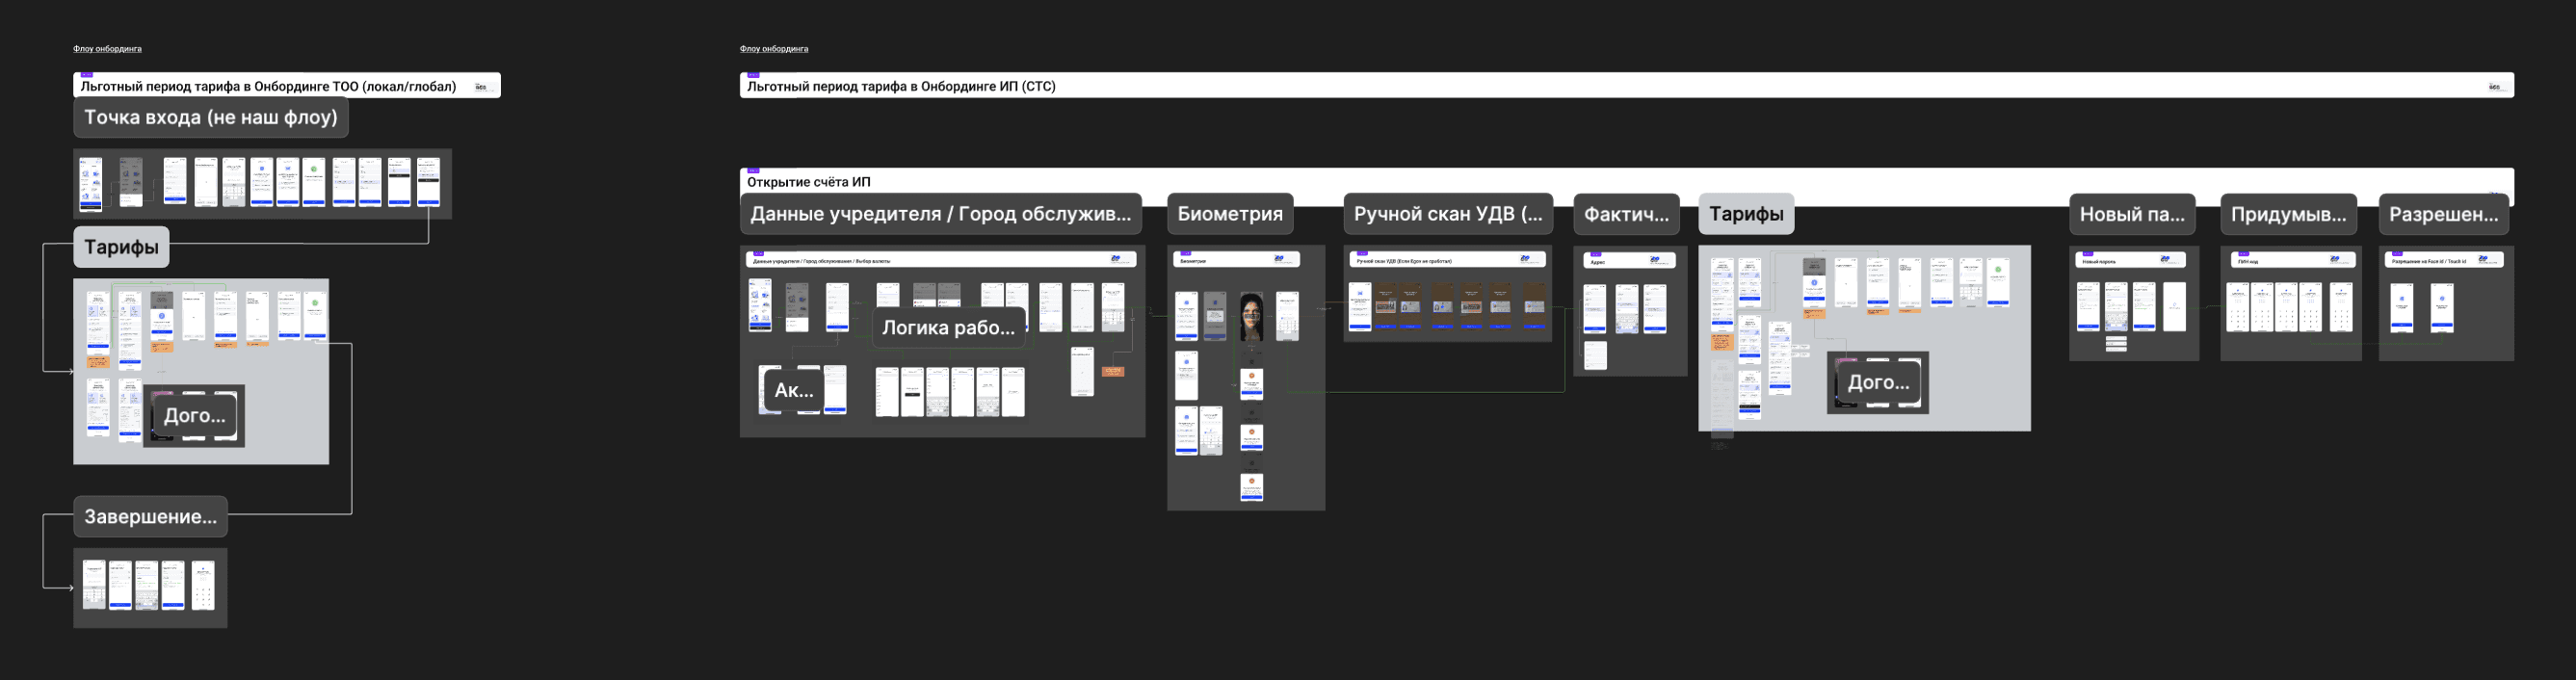This screenshot has width=2576, height=680.
Task: Select first phone screen in Точка входа section
Action: [91, 184]
